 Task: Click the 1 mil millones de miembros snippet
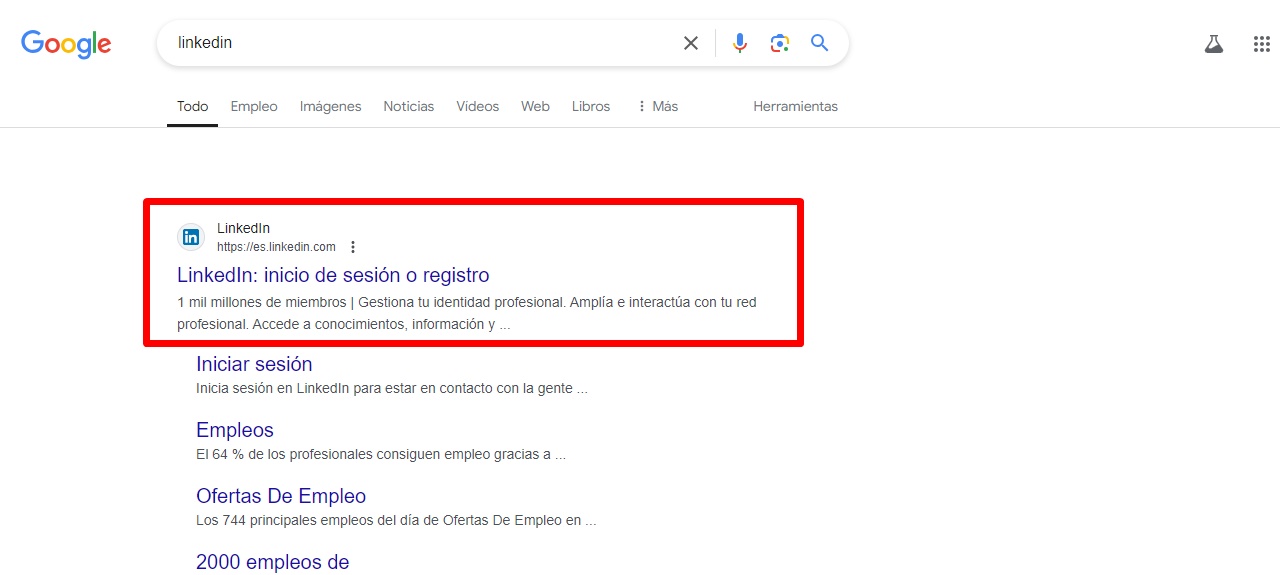pyautogui.click(x=467, y=313)
